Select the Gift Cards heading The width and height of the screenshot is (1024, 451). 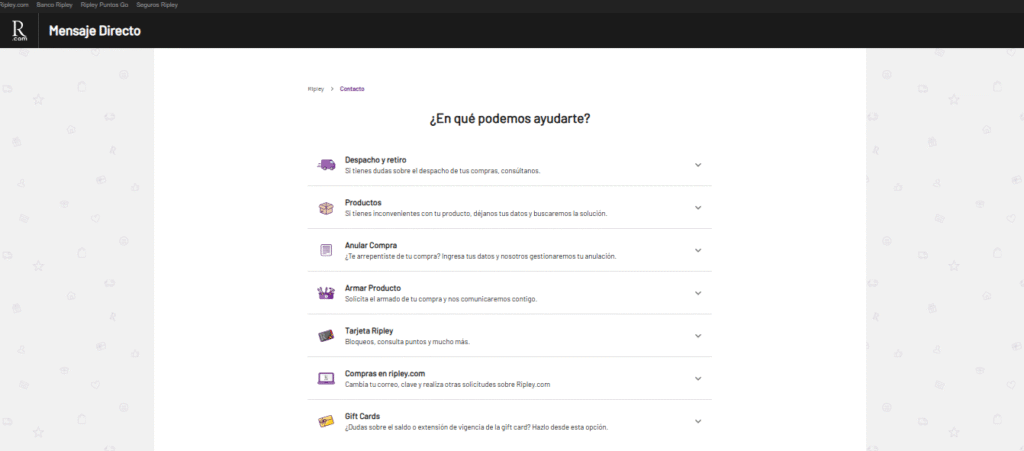pos(362,416)
